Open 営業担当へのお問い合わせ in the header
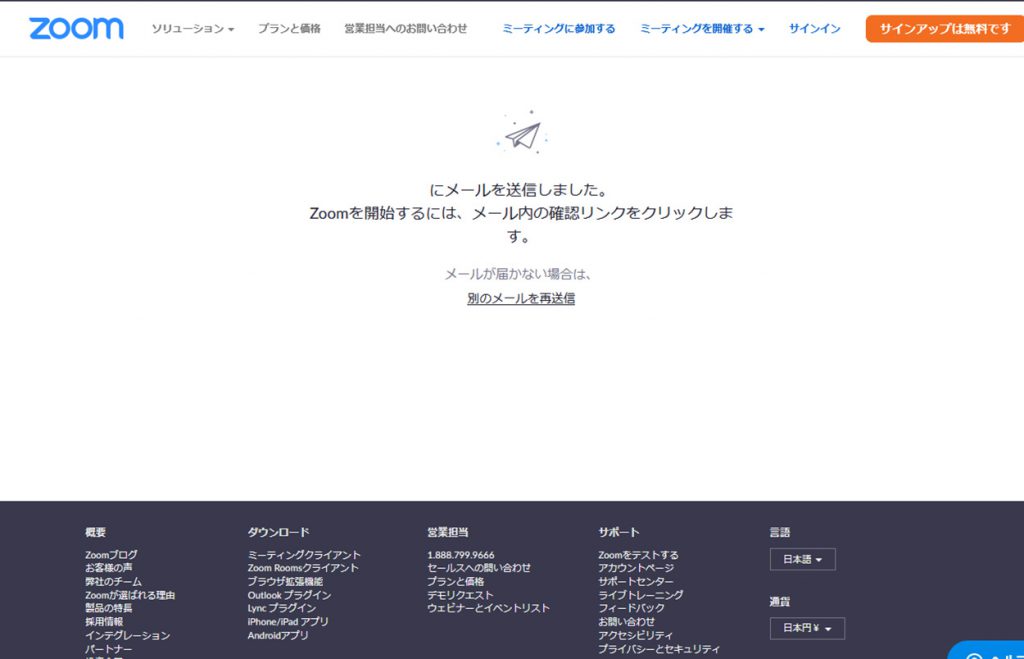 406,29
